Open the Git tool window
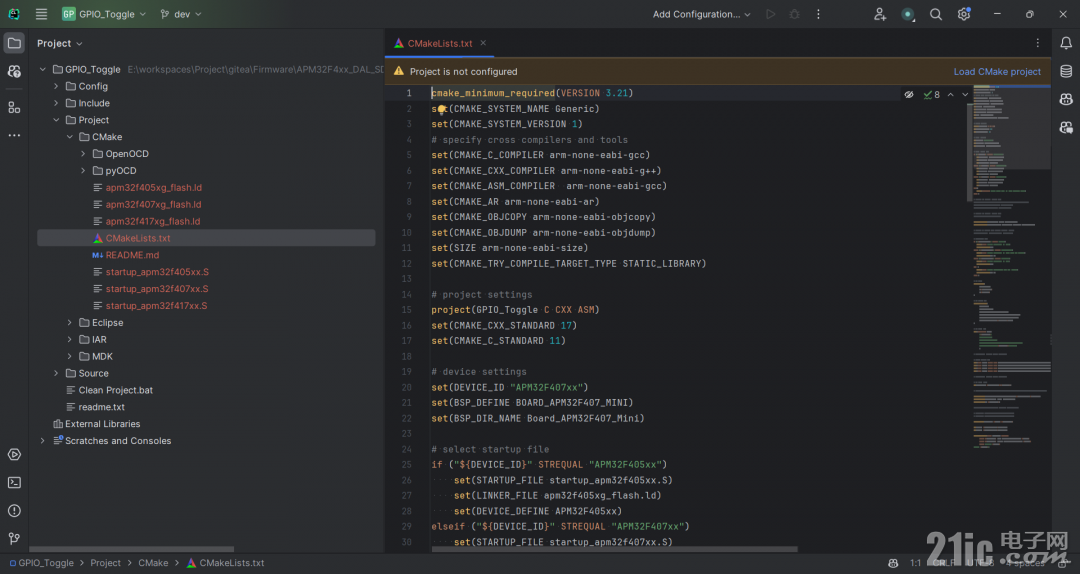This screenshot has height=574, width=1080. point(14,539)
